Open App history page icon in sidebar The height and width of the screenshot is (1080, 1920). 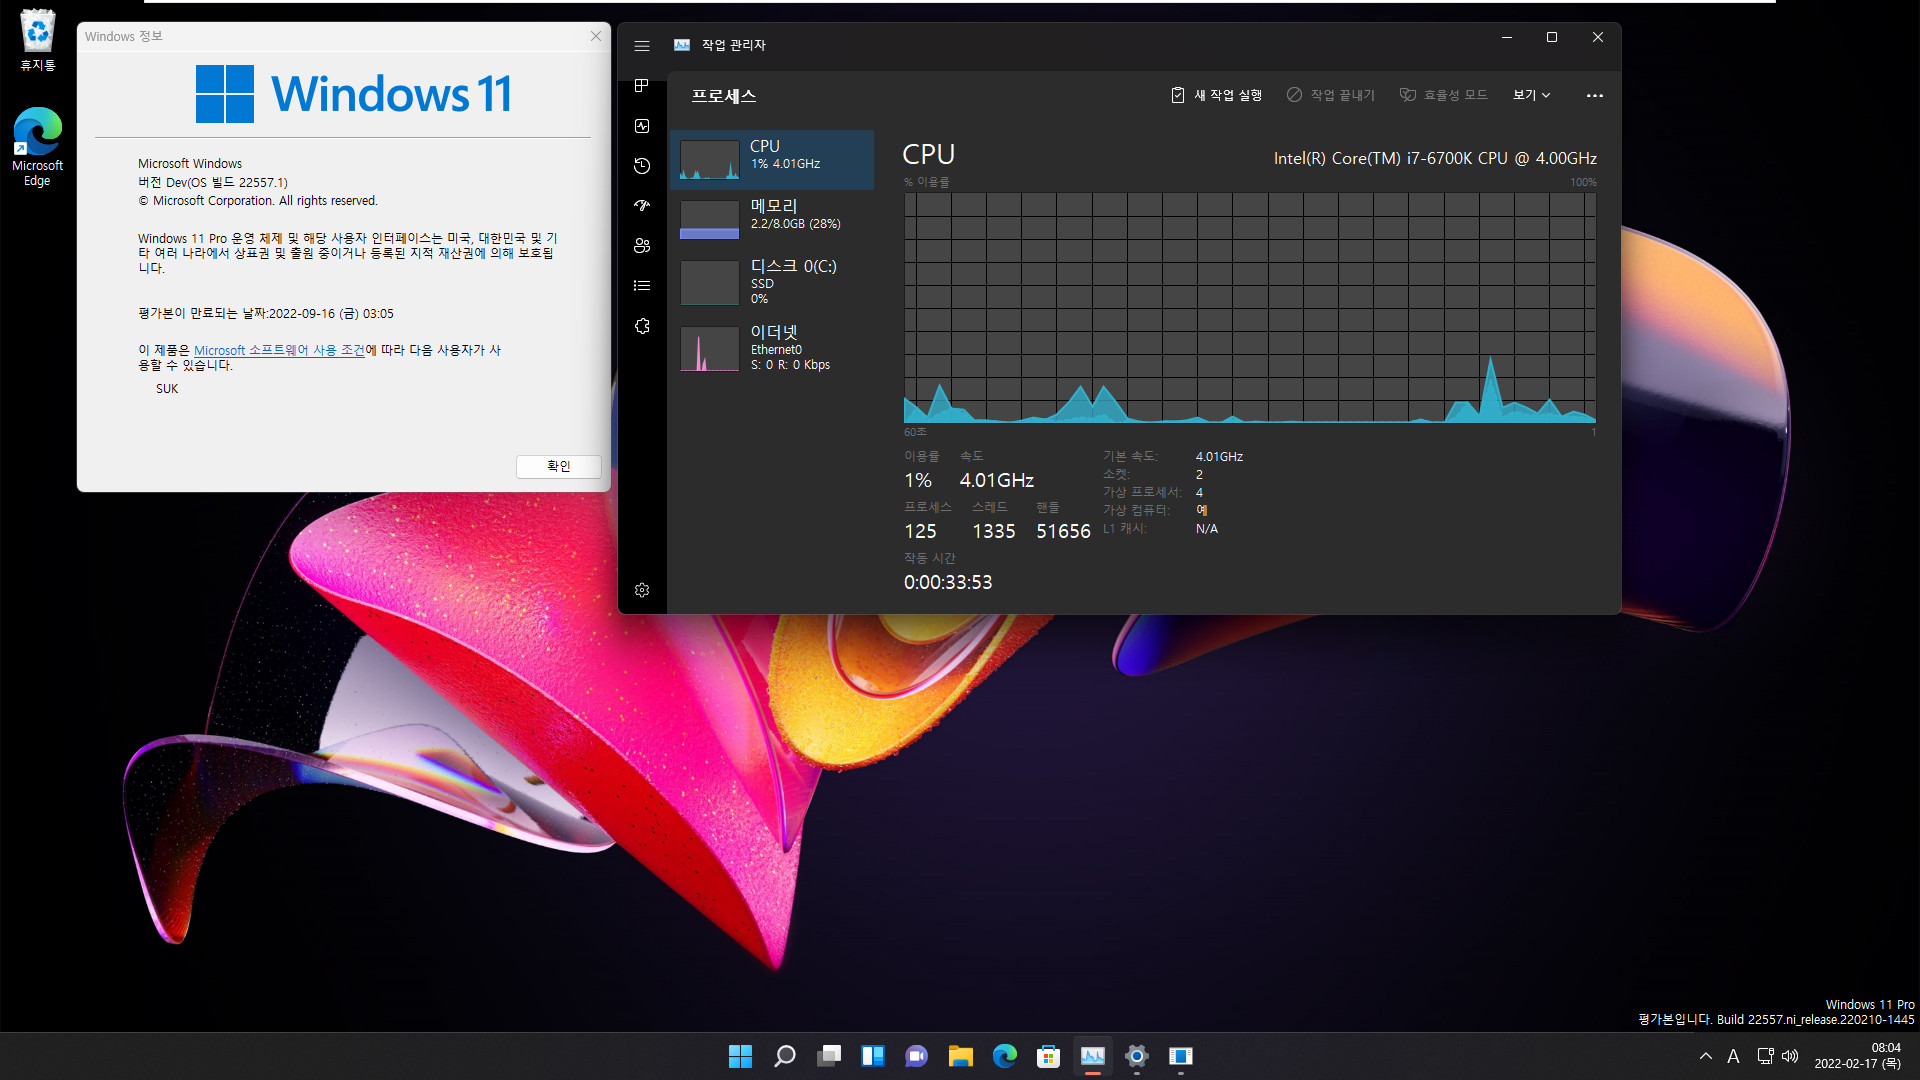[642, 166]
